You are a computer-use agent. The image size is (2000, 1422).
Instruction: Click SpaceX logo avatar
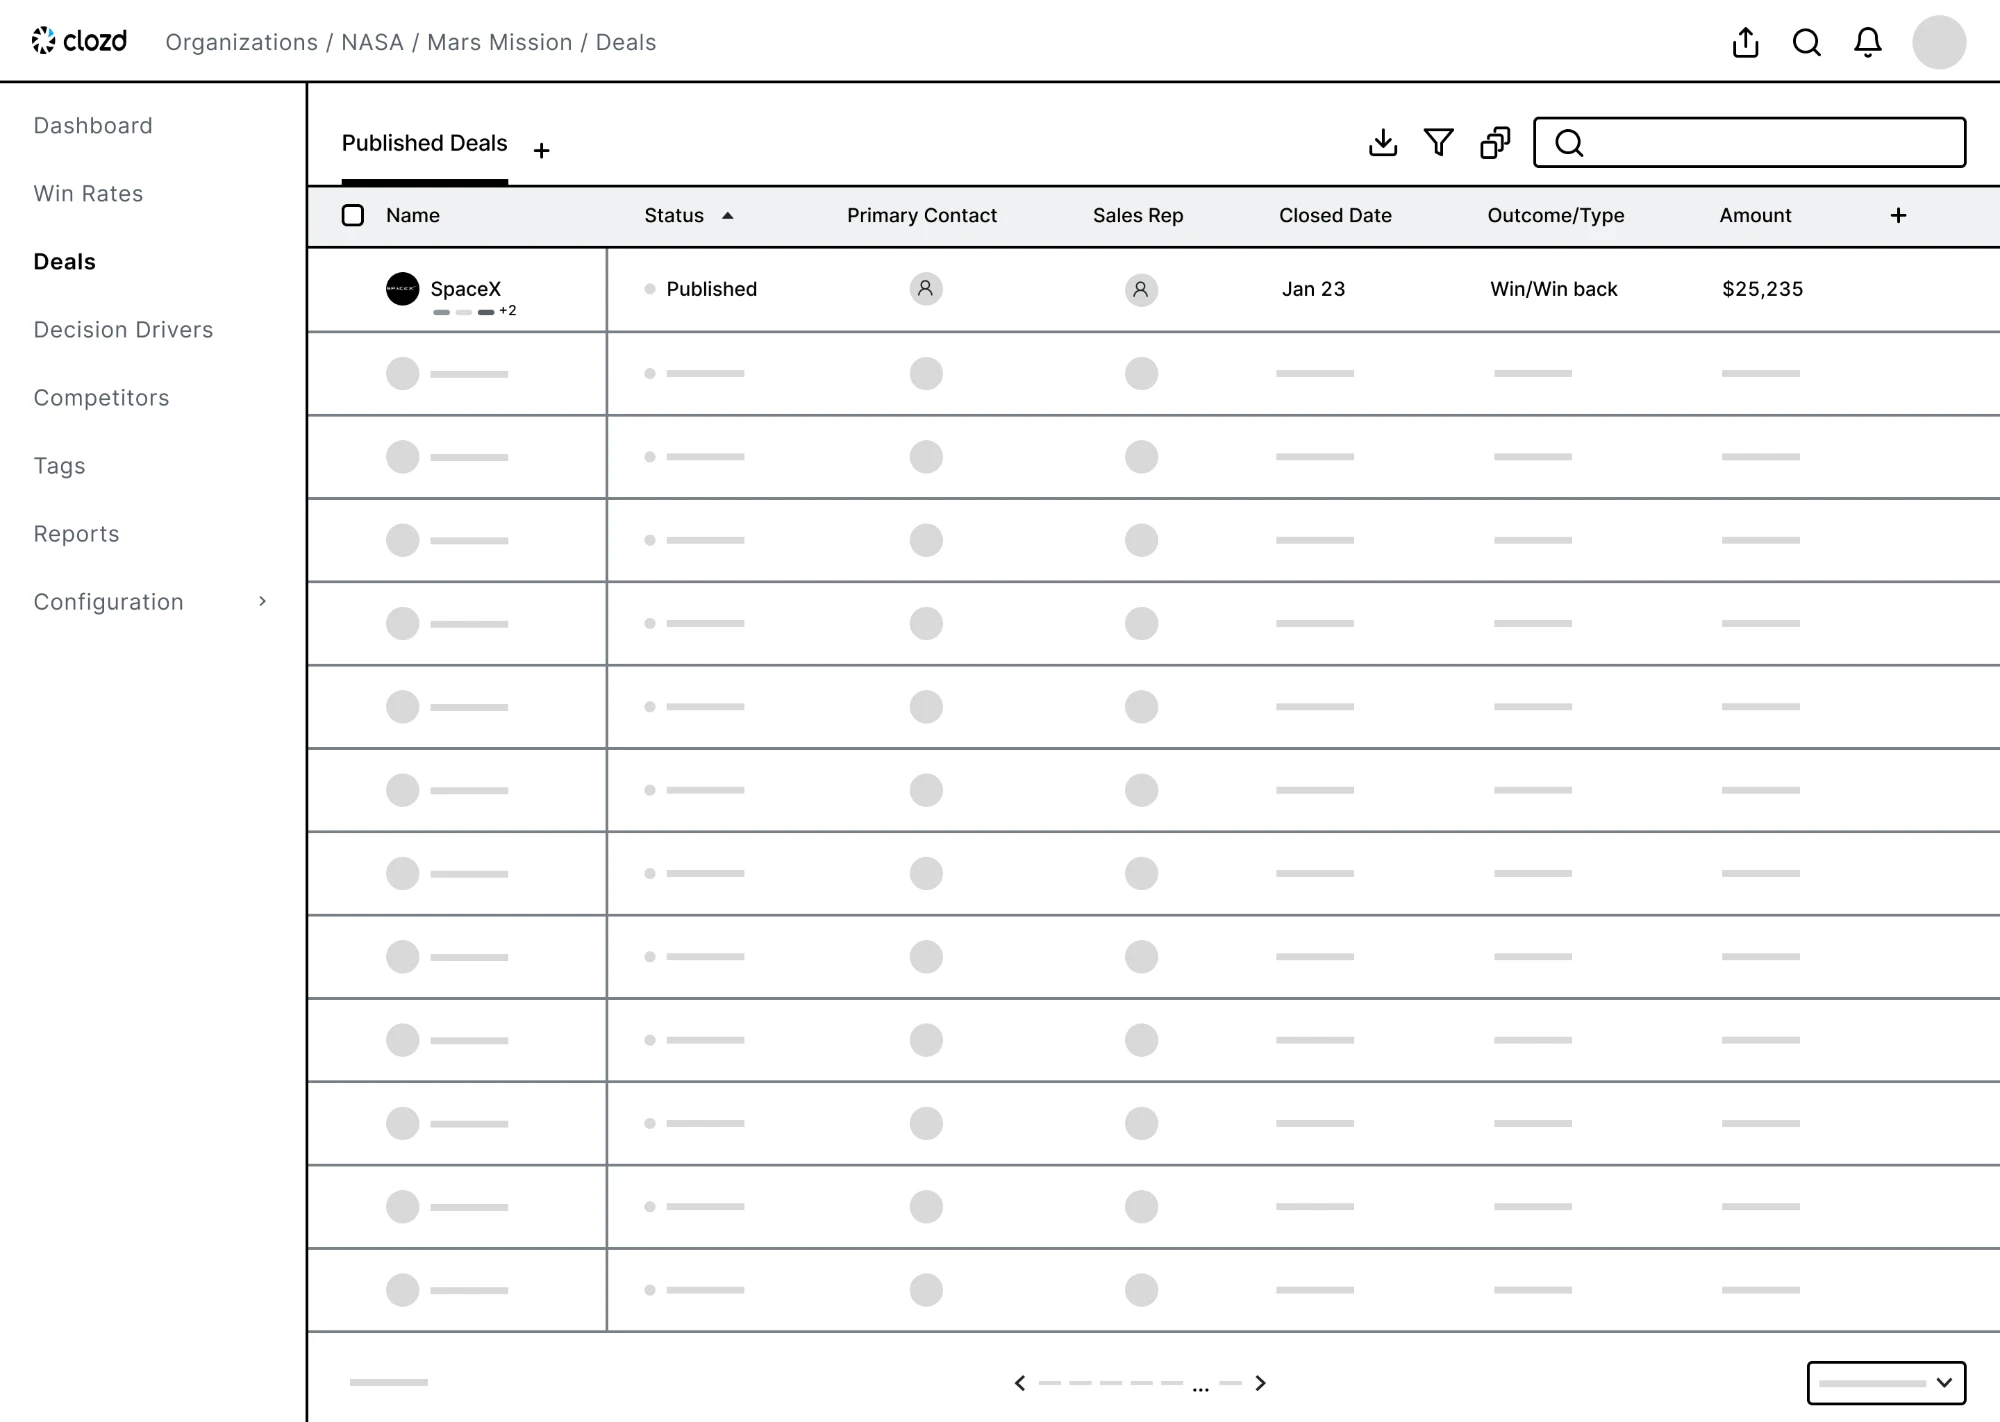coord(402,289)
